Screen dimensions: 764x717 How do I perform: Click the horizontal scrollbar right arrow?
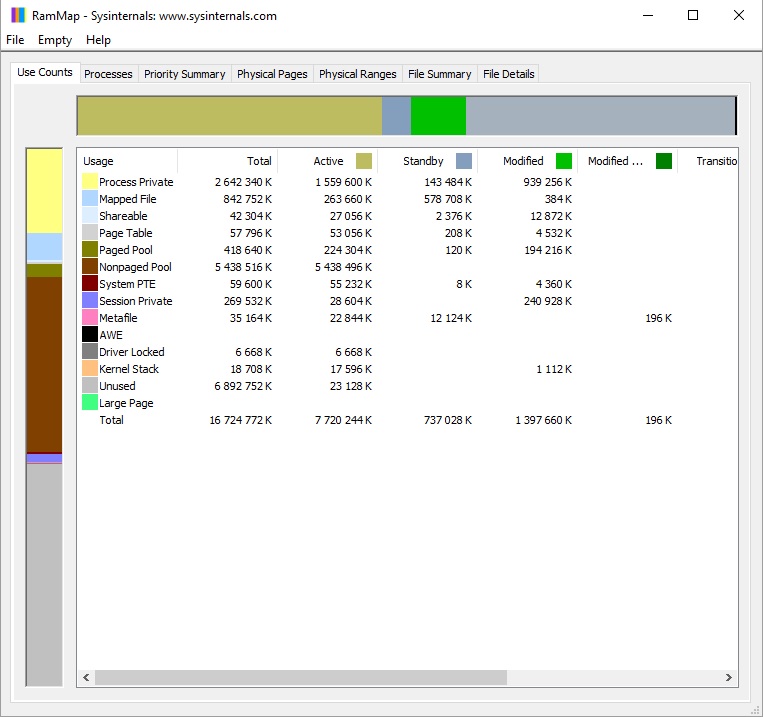pos(729,677)
